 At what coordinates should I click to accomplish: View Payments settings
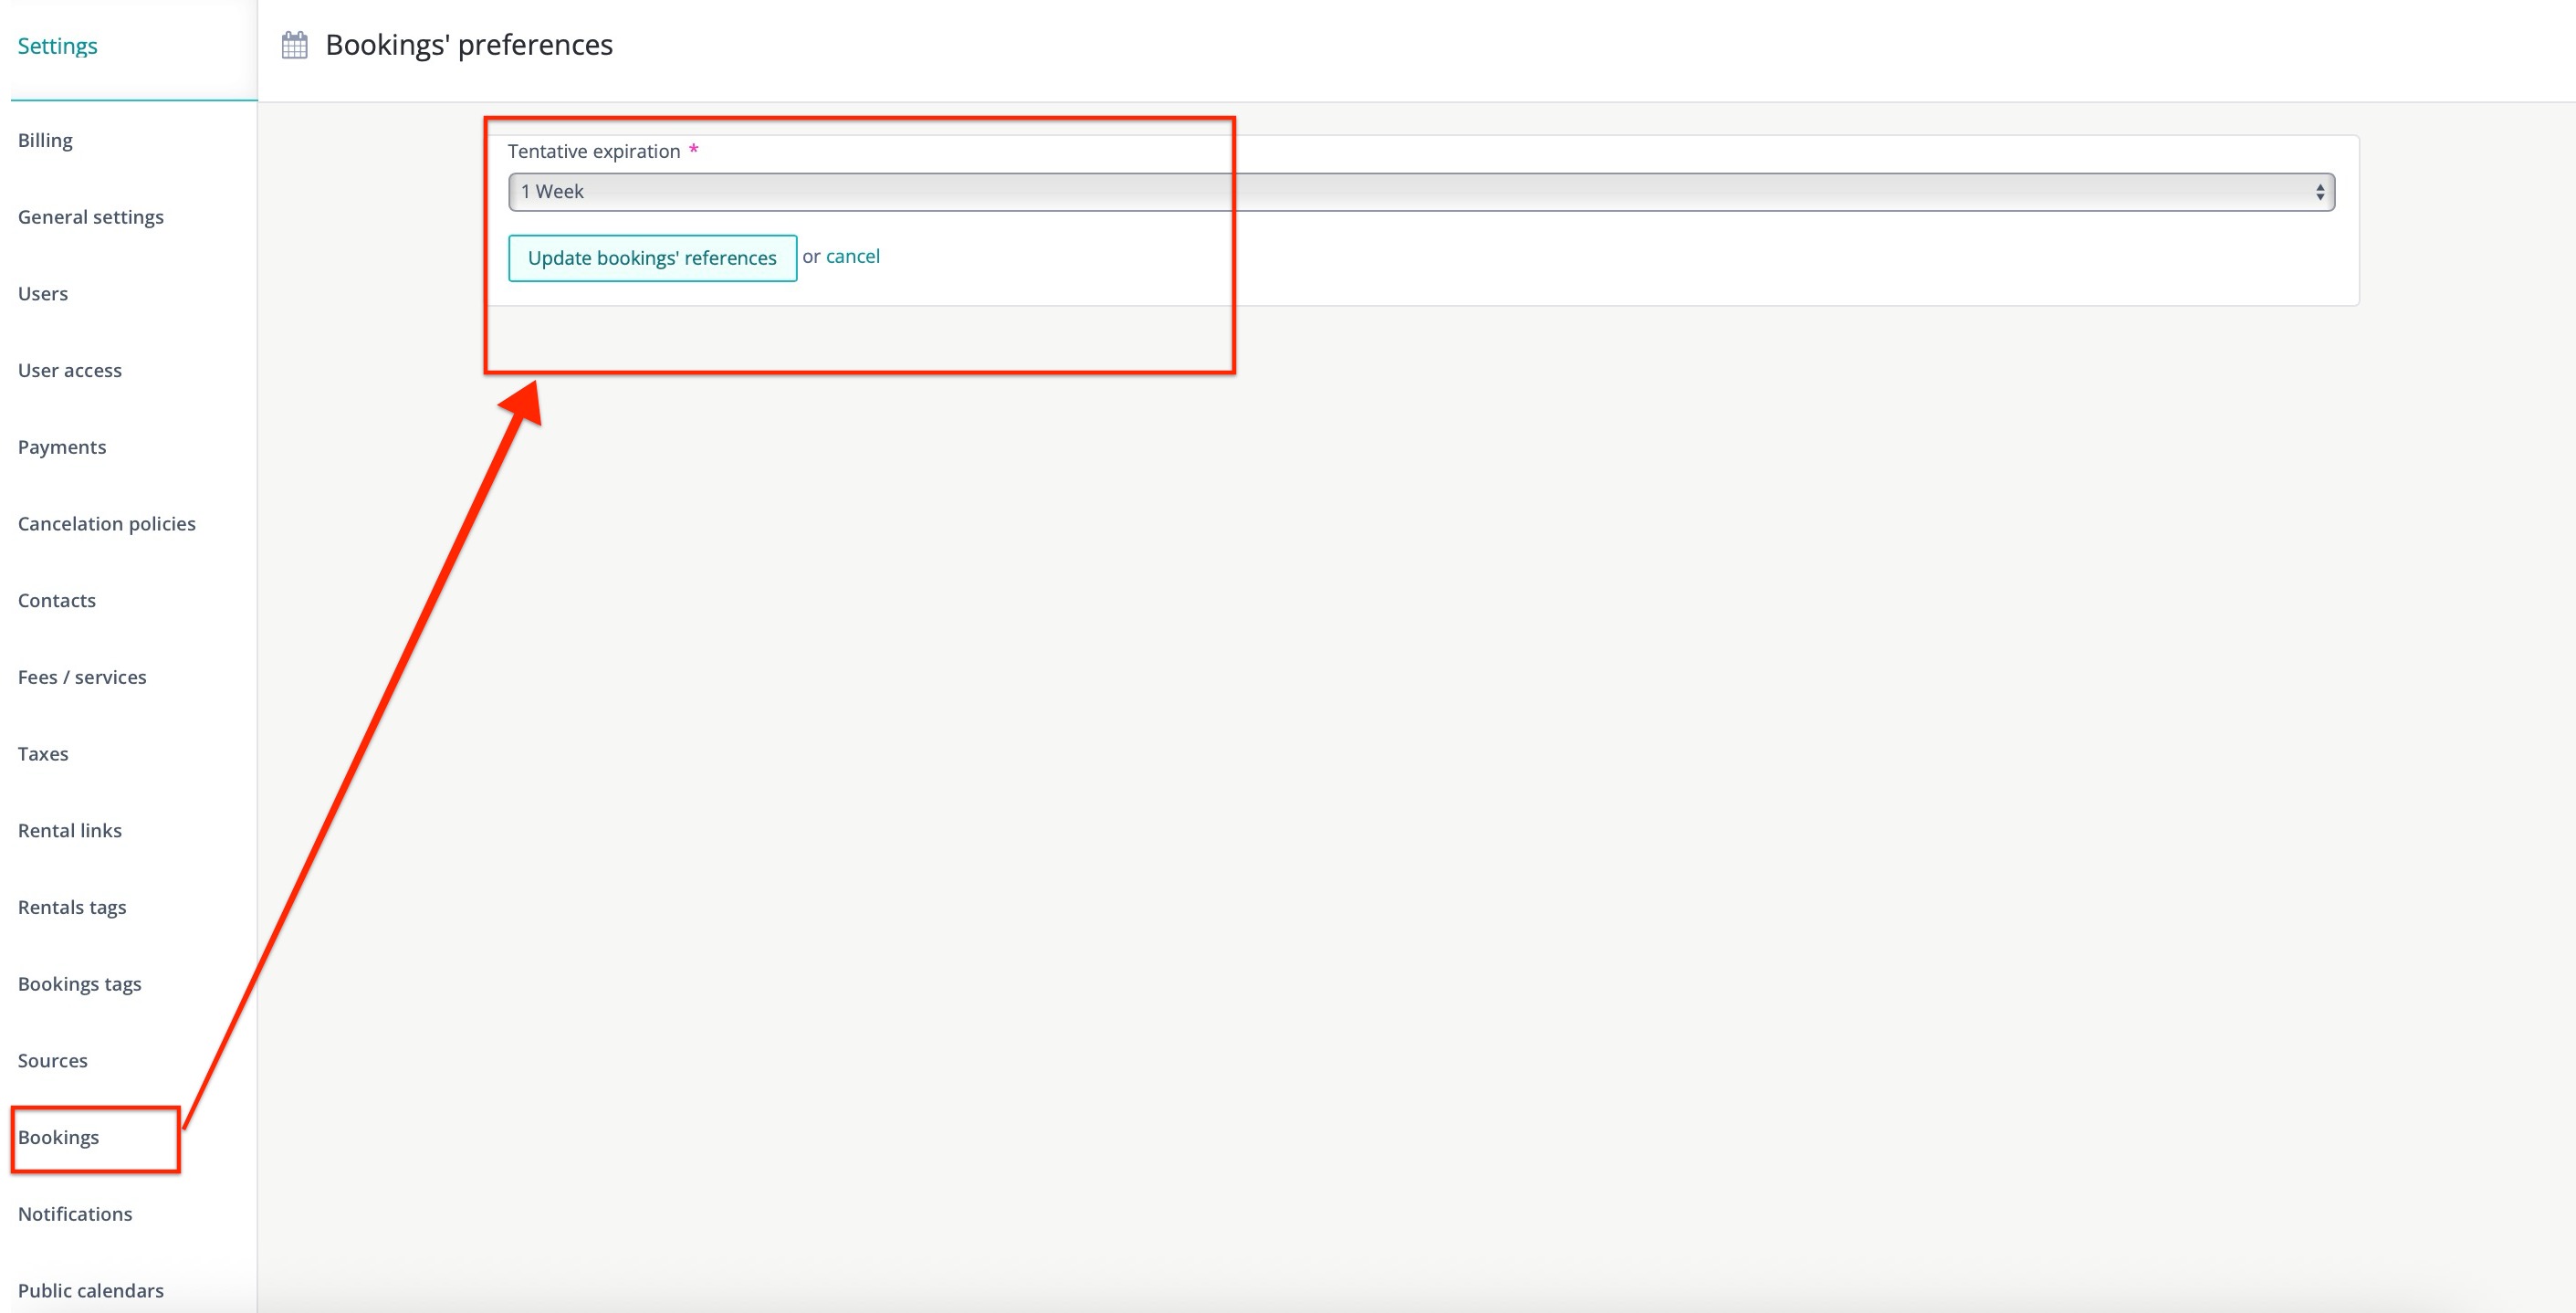pos(61,446)
